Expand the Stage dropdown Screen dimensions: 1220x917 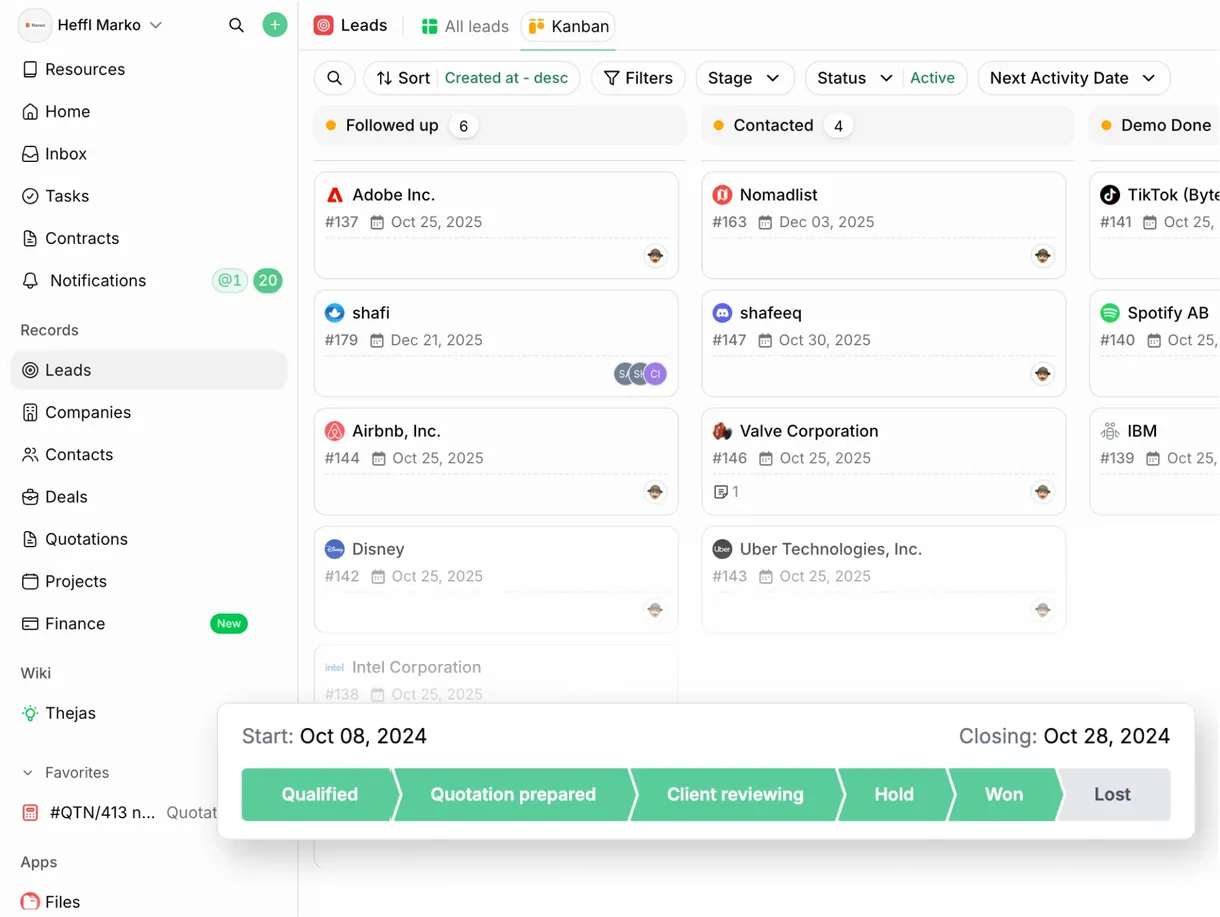[744, 78]
